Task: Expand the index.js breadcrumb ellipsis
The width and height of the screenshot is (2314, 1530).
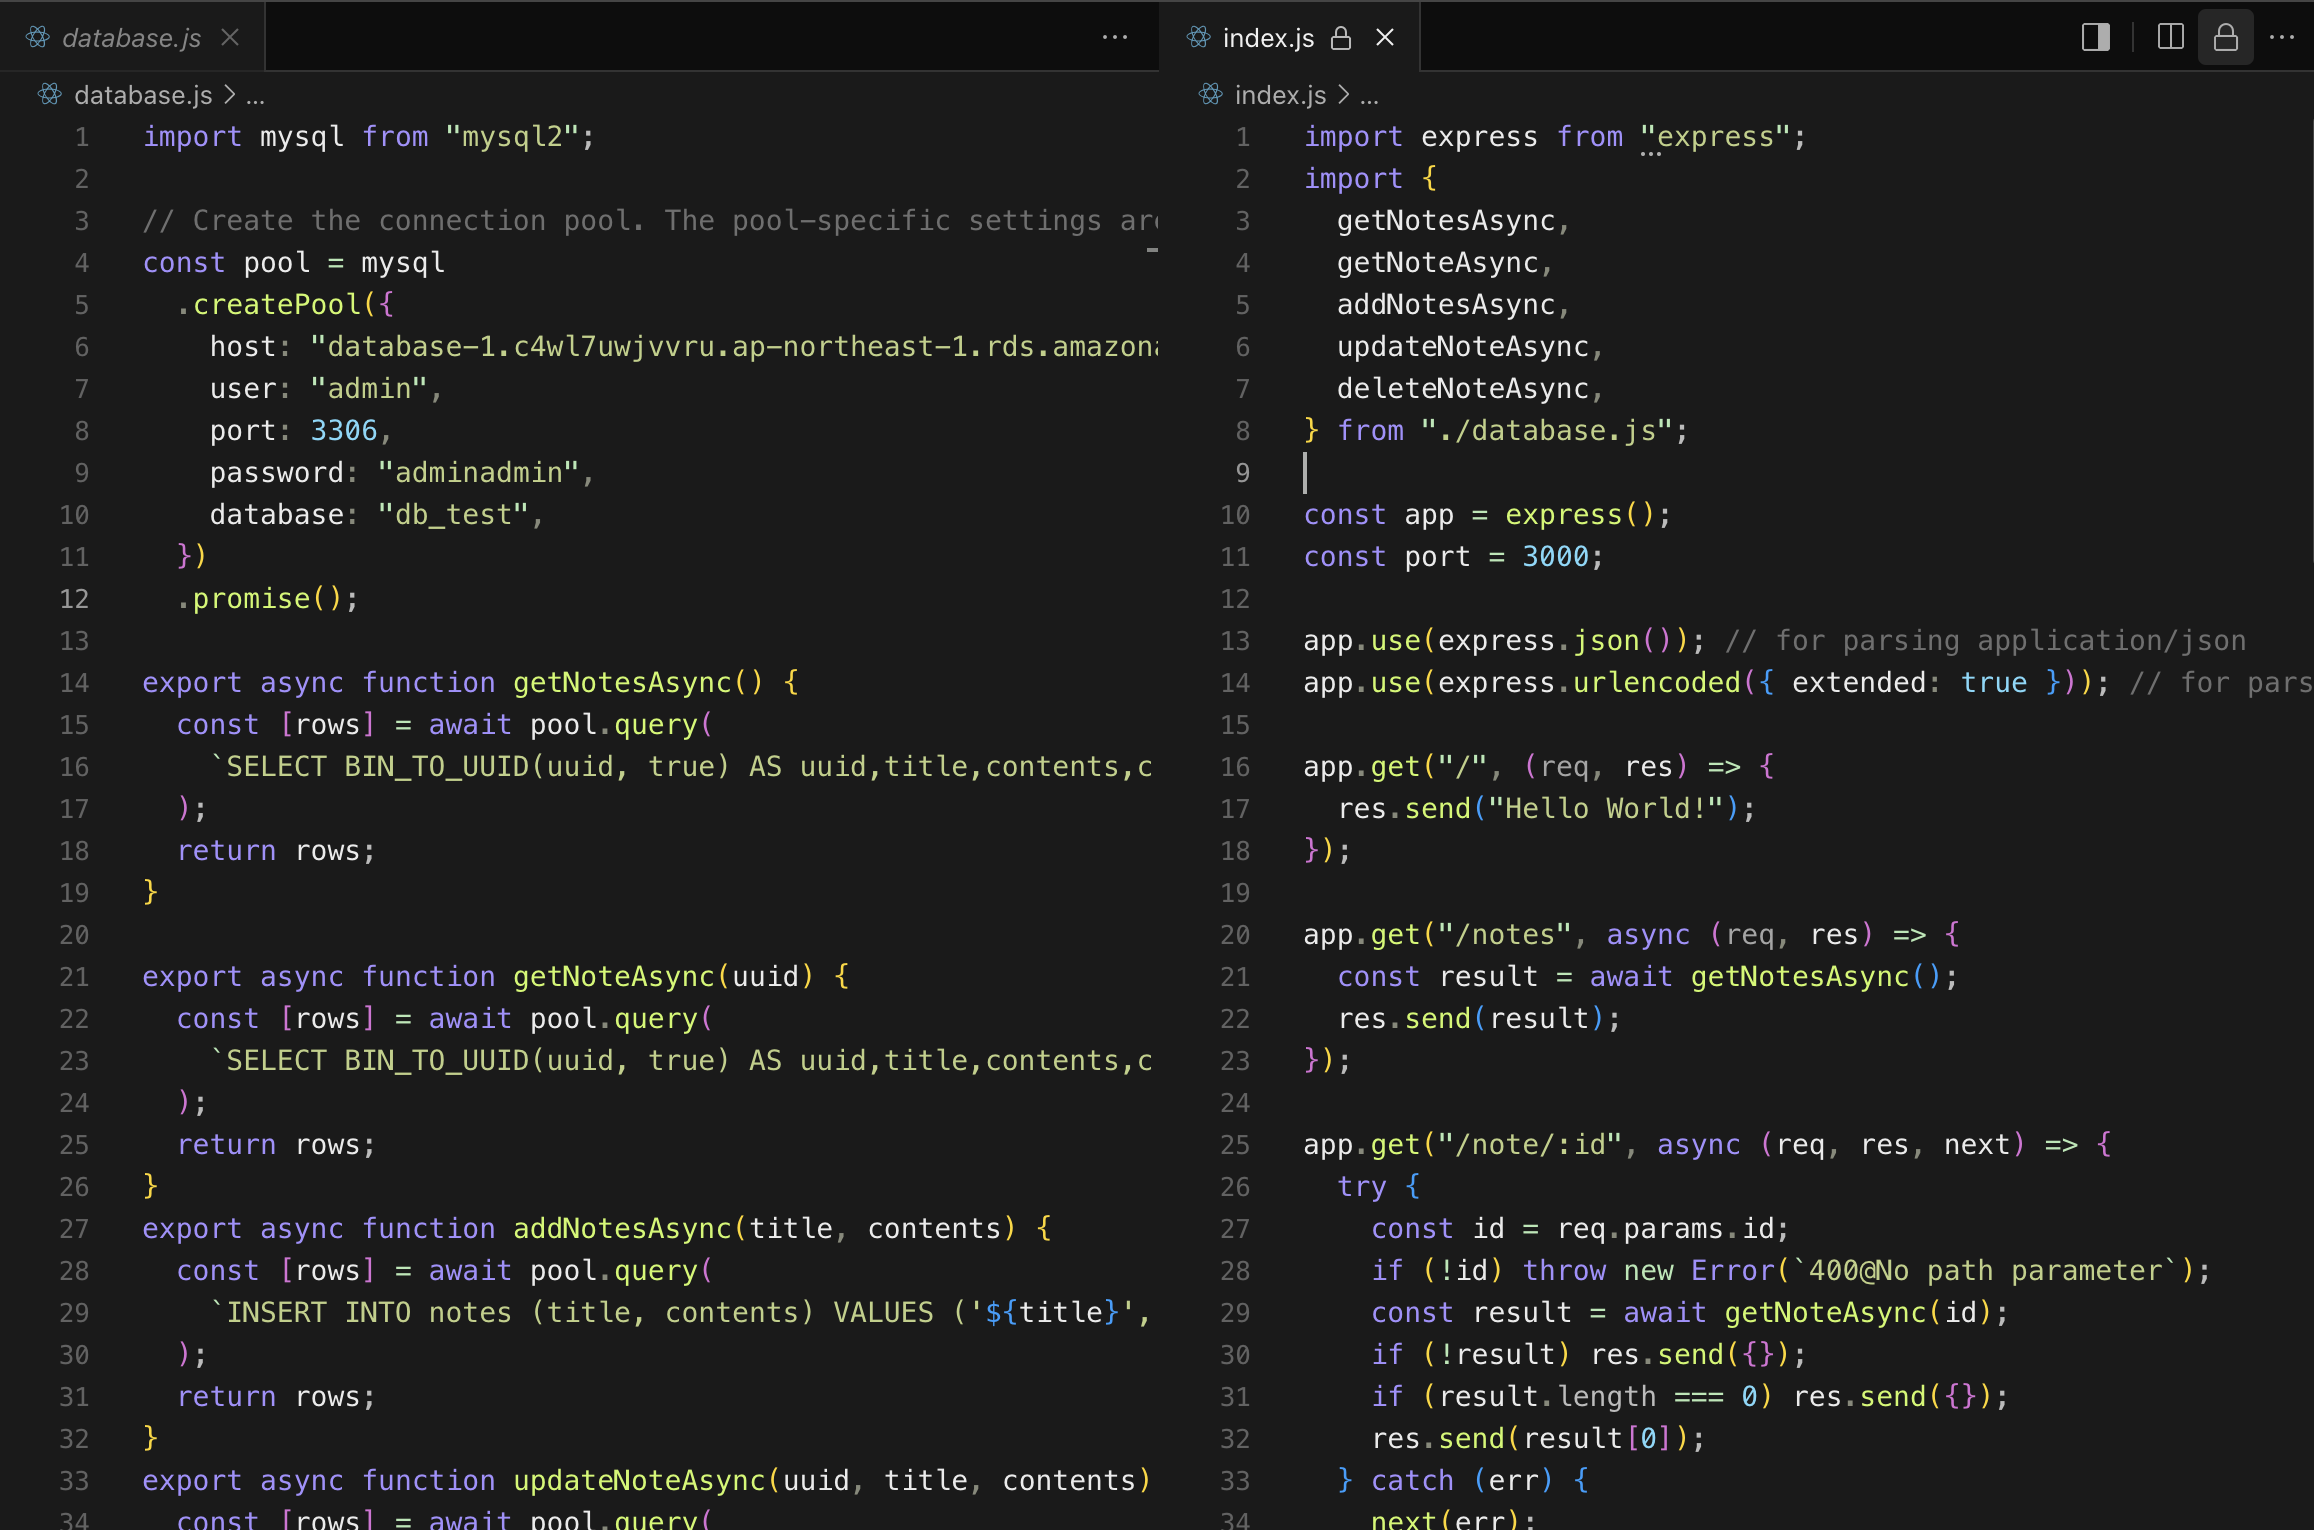Action: click(1369, 97)
